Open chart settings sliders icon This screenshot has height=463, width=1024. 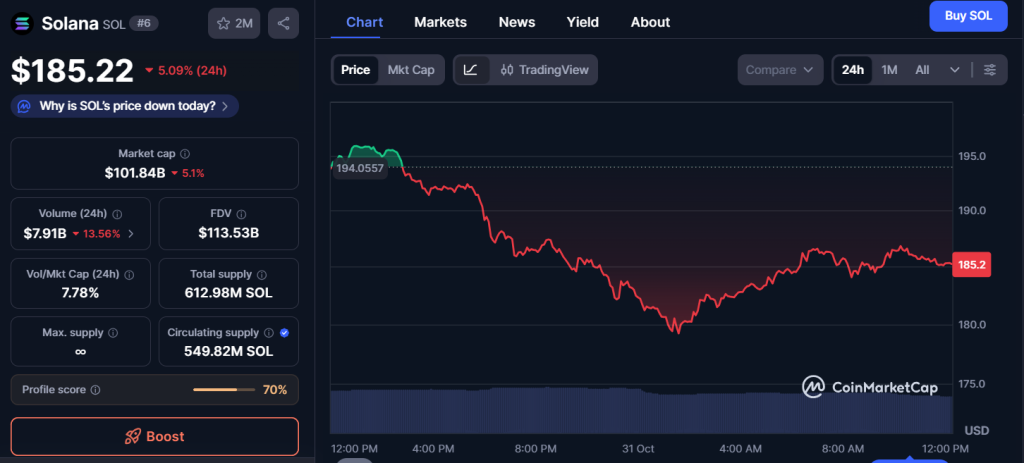[989, 70]
